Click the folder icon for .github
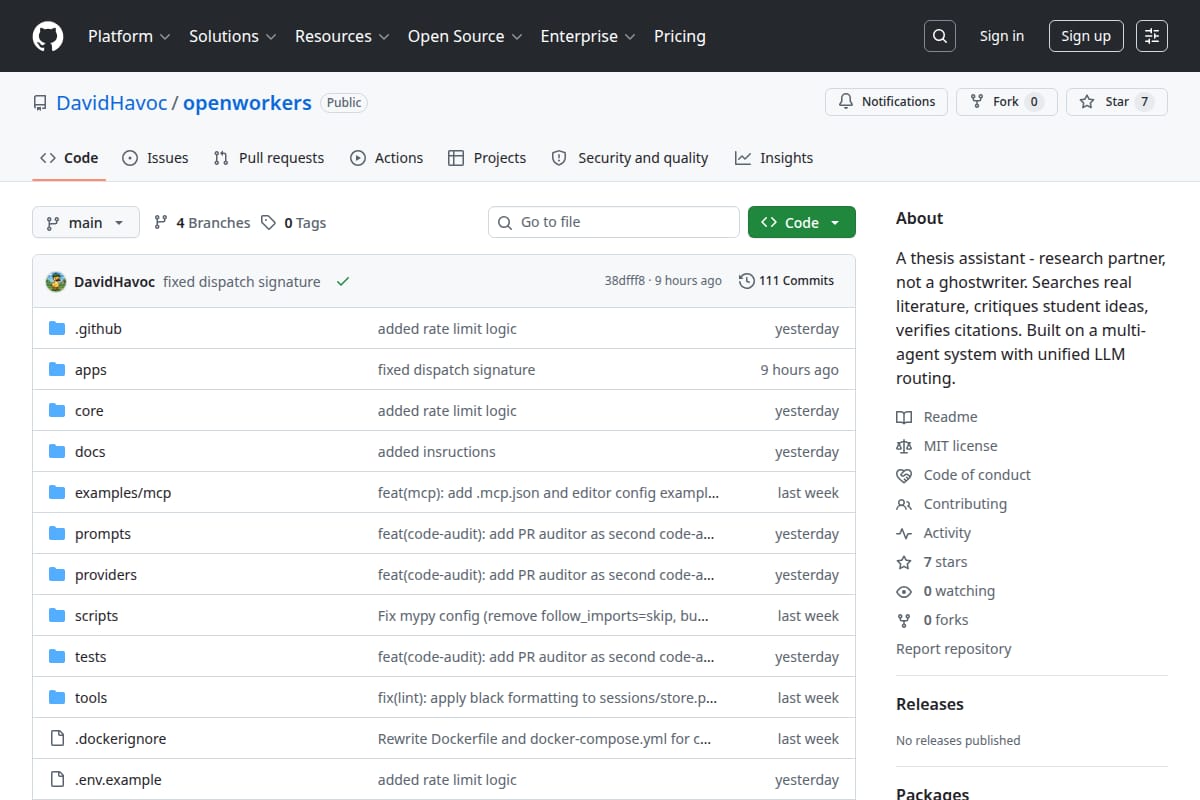 tap(57, 329)
